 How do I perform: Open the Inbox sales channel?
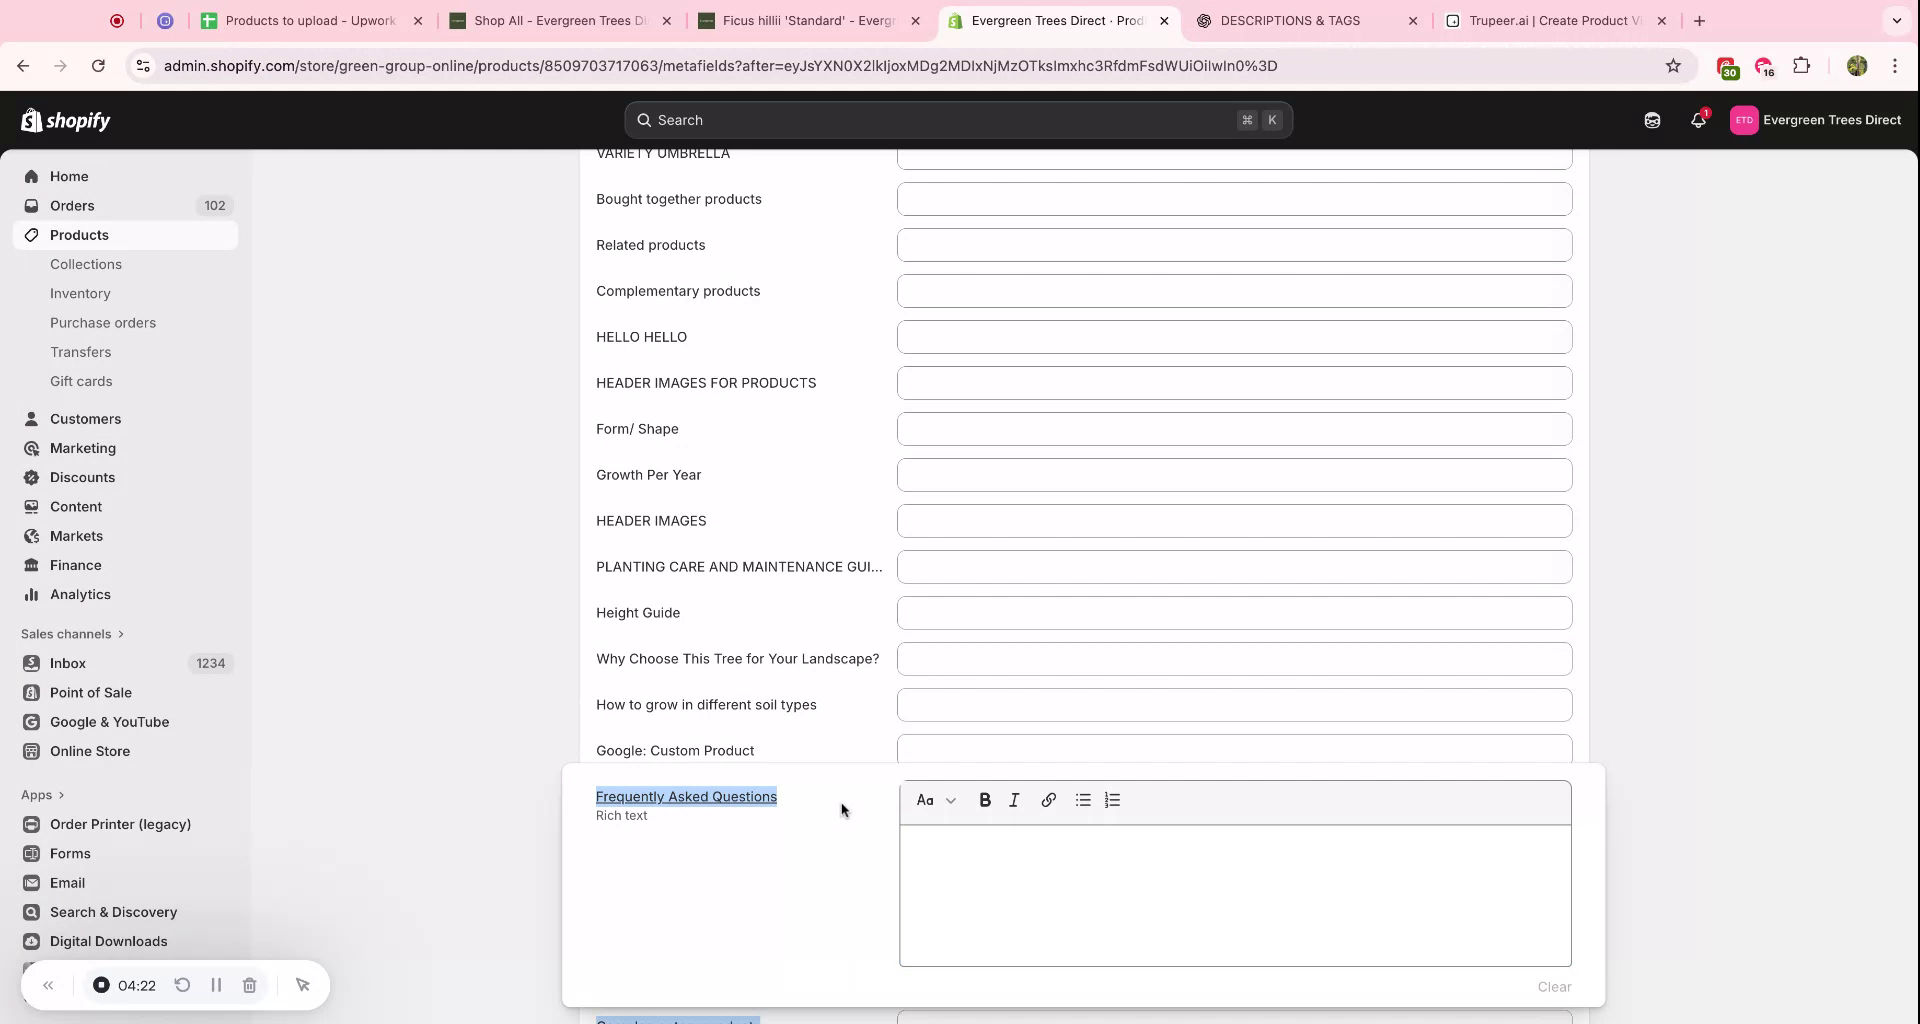(x=68, y=662)
